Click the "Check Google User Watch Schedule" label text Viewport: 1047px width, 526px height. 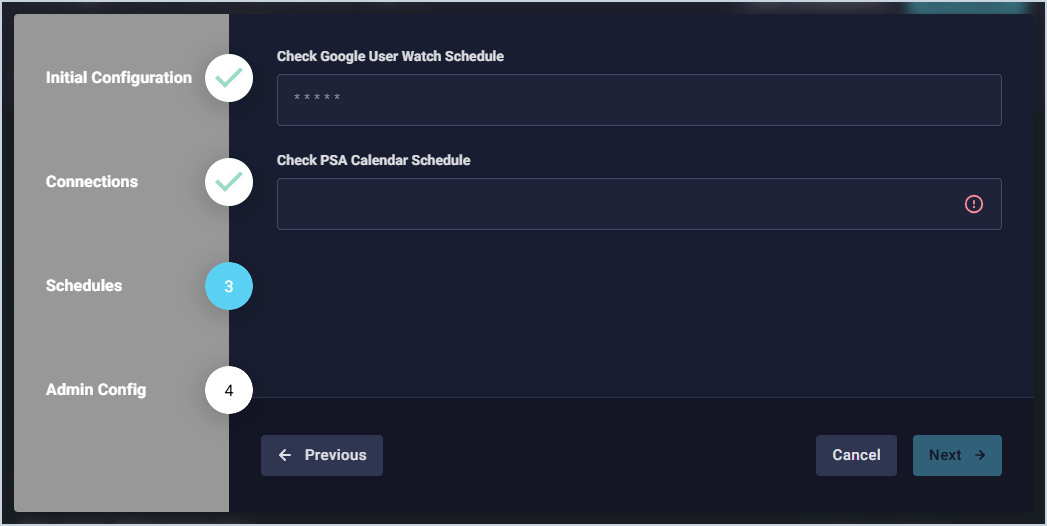coord(390,57)
